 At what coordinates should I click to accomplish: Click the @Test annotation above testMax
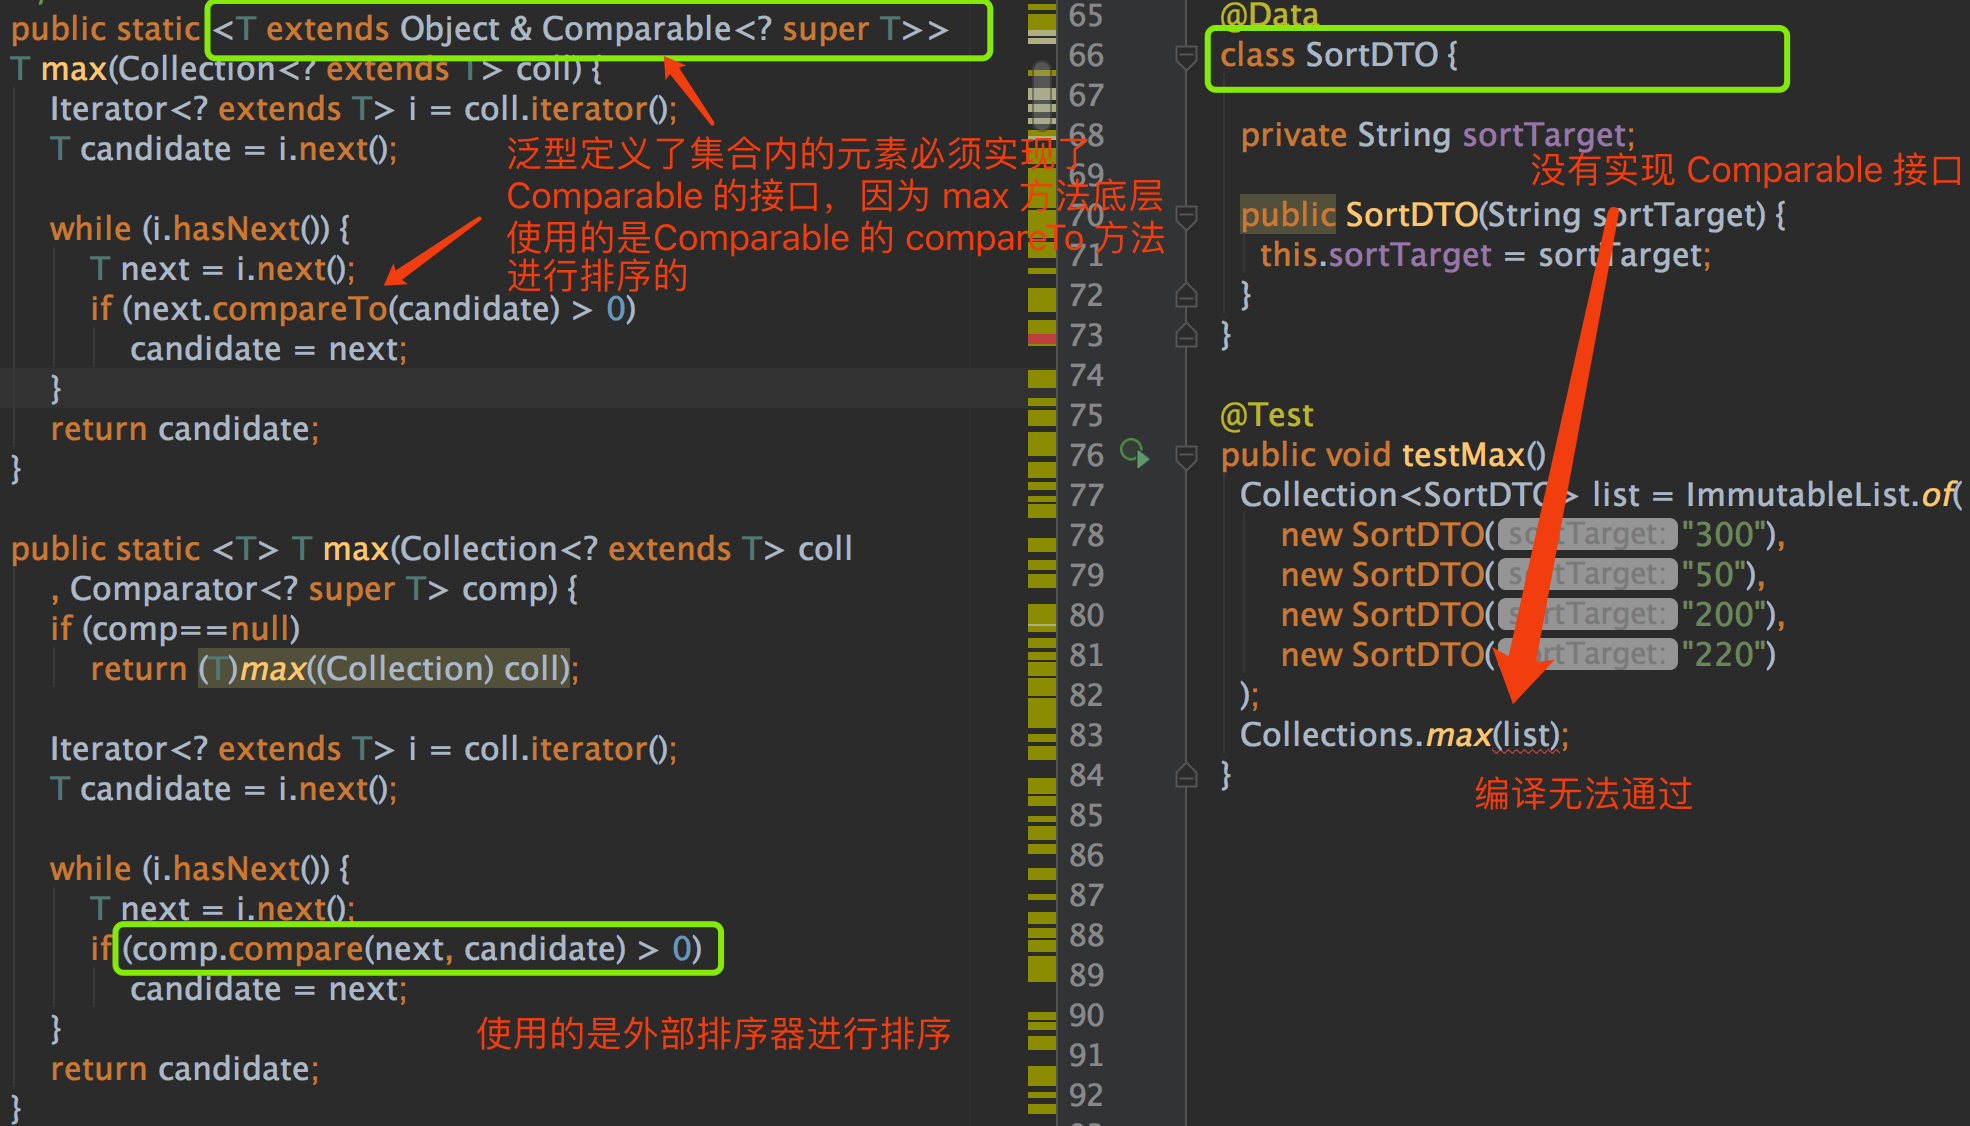[1266, 414]
